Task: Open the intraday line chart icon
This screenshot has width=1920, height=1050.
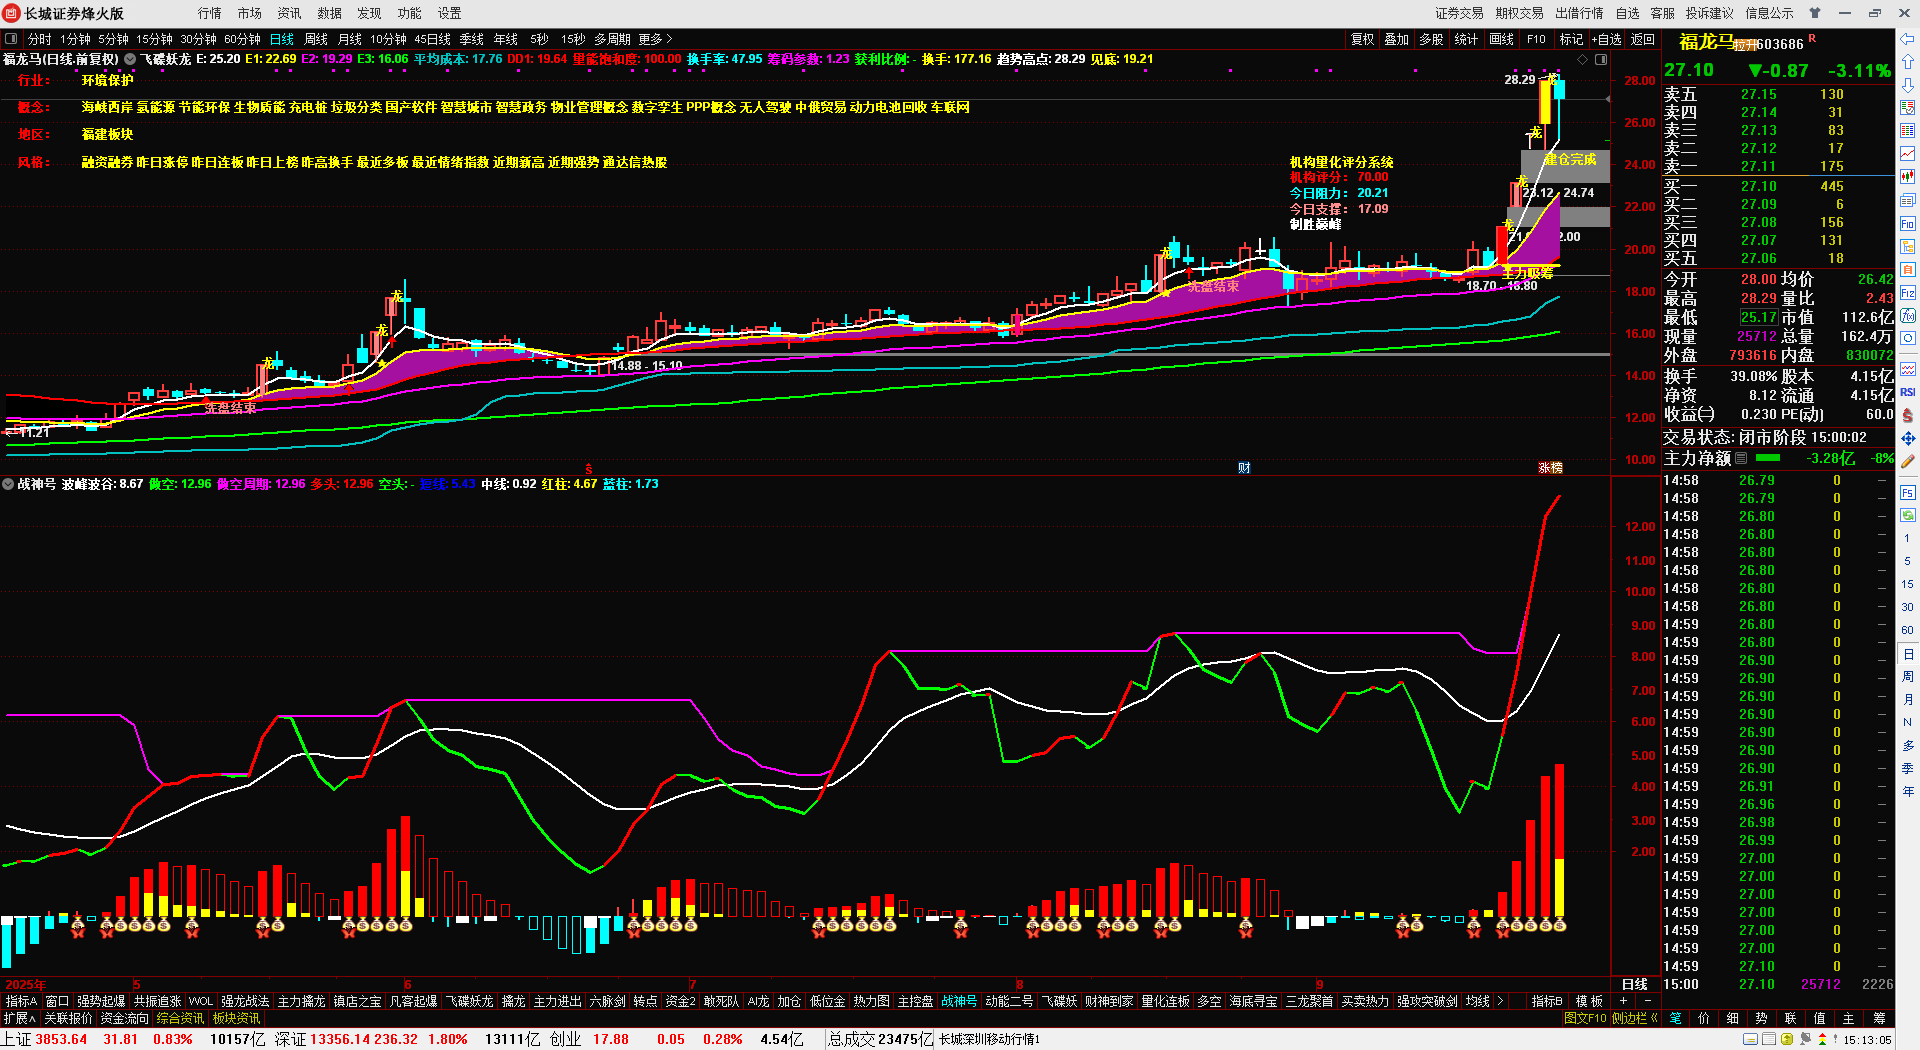Action: pos(1908,153)
